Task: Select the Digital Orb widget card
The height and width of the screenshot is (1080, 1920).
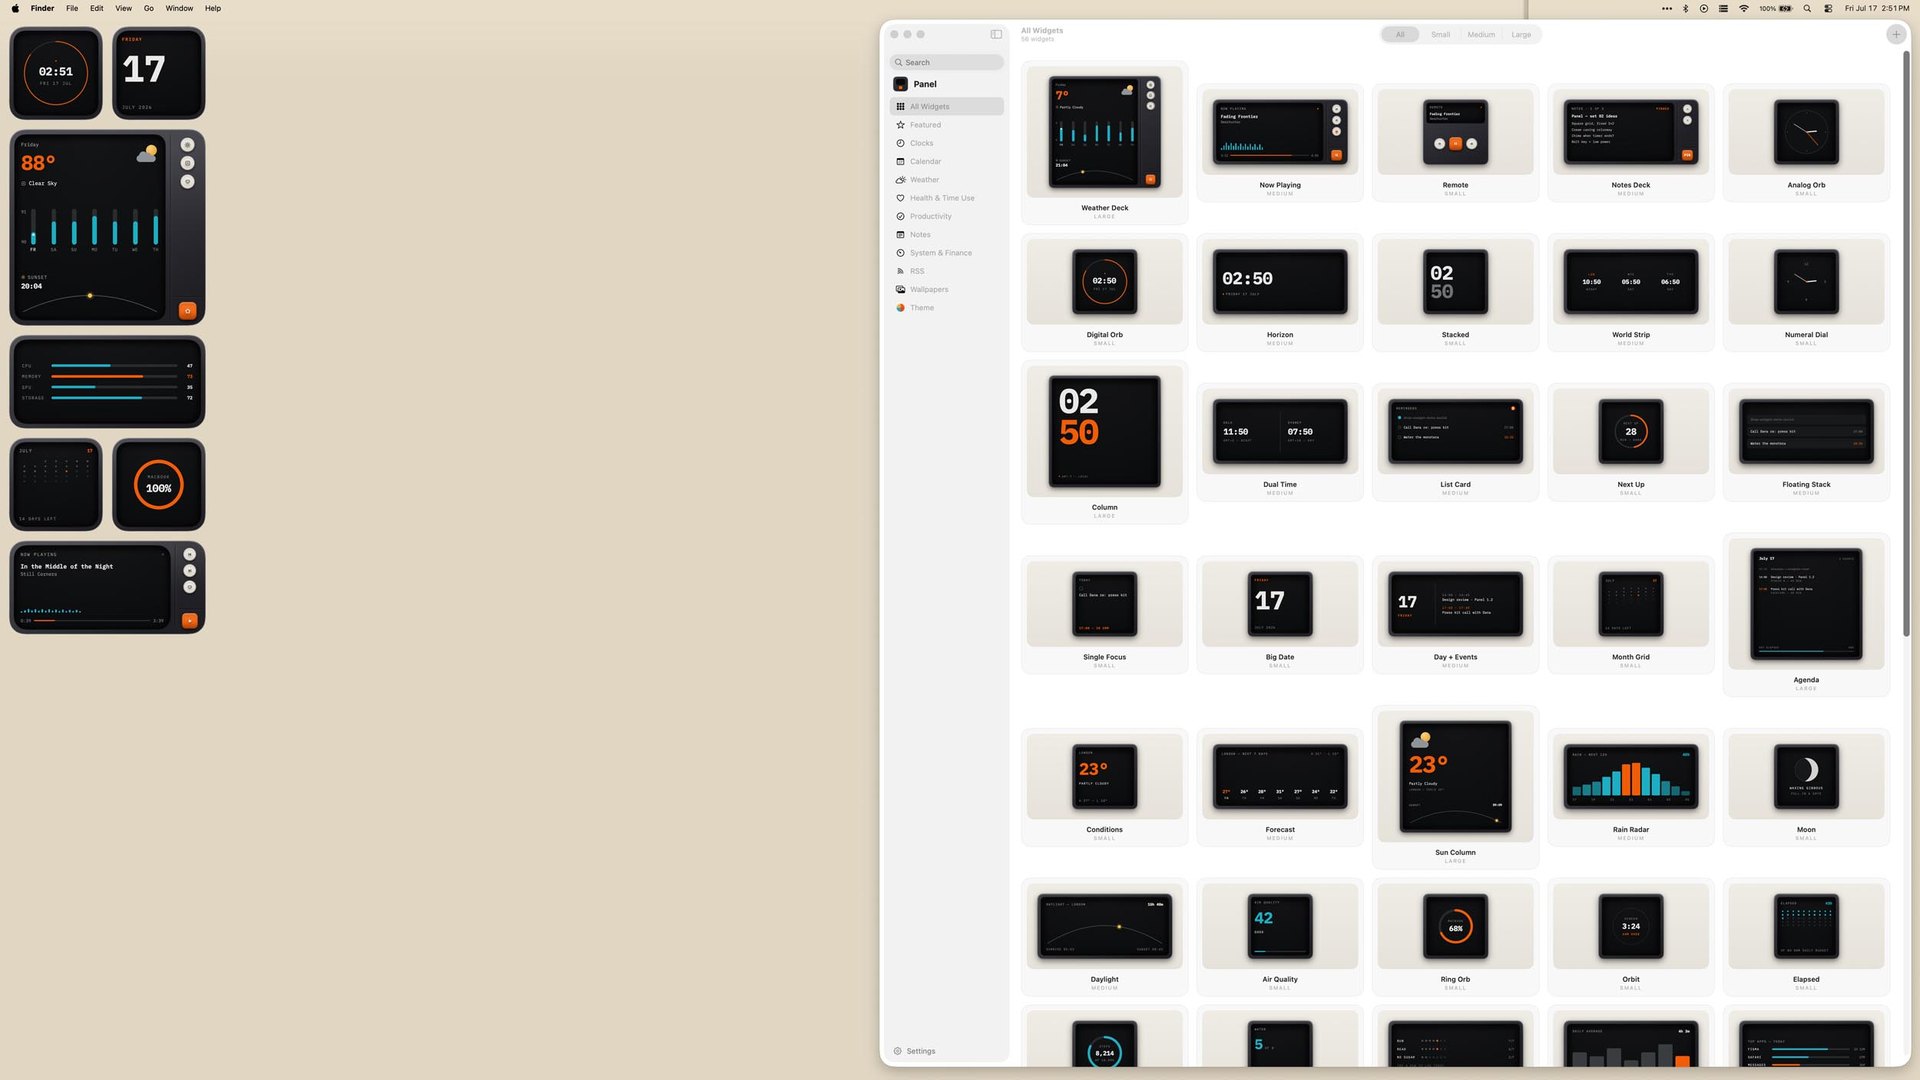Action: pyautogui.click(x=1104, y=292)
